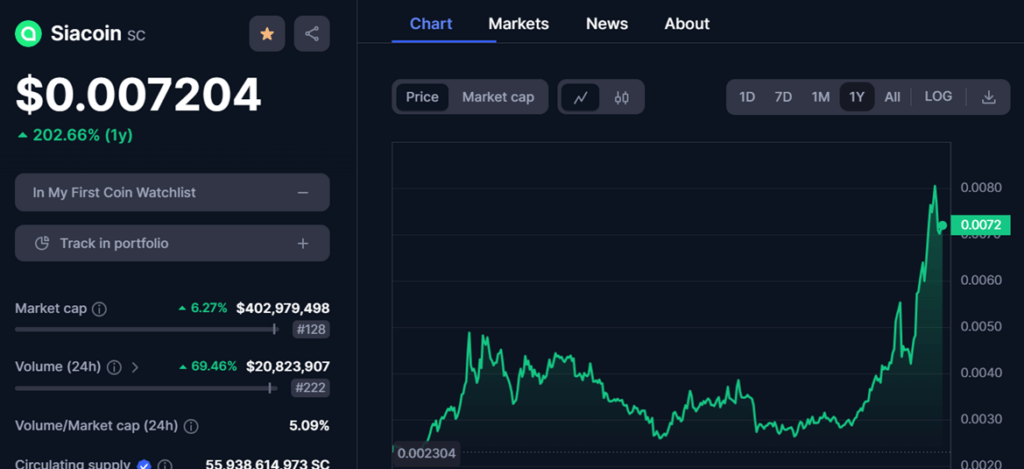
Task: Show Market cap info icon
Action: (x=99, y=309)
